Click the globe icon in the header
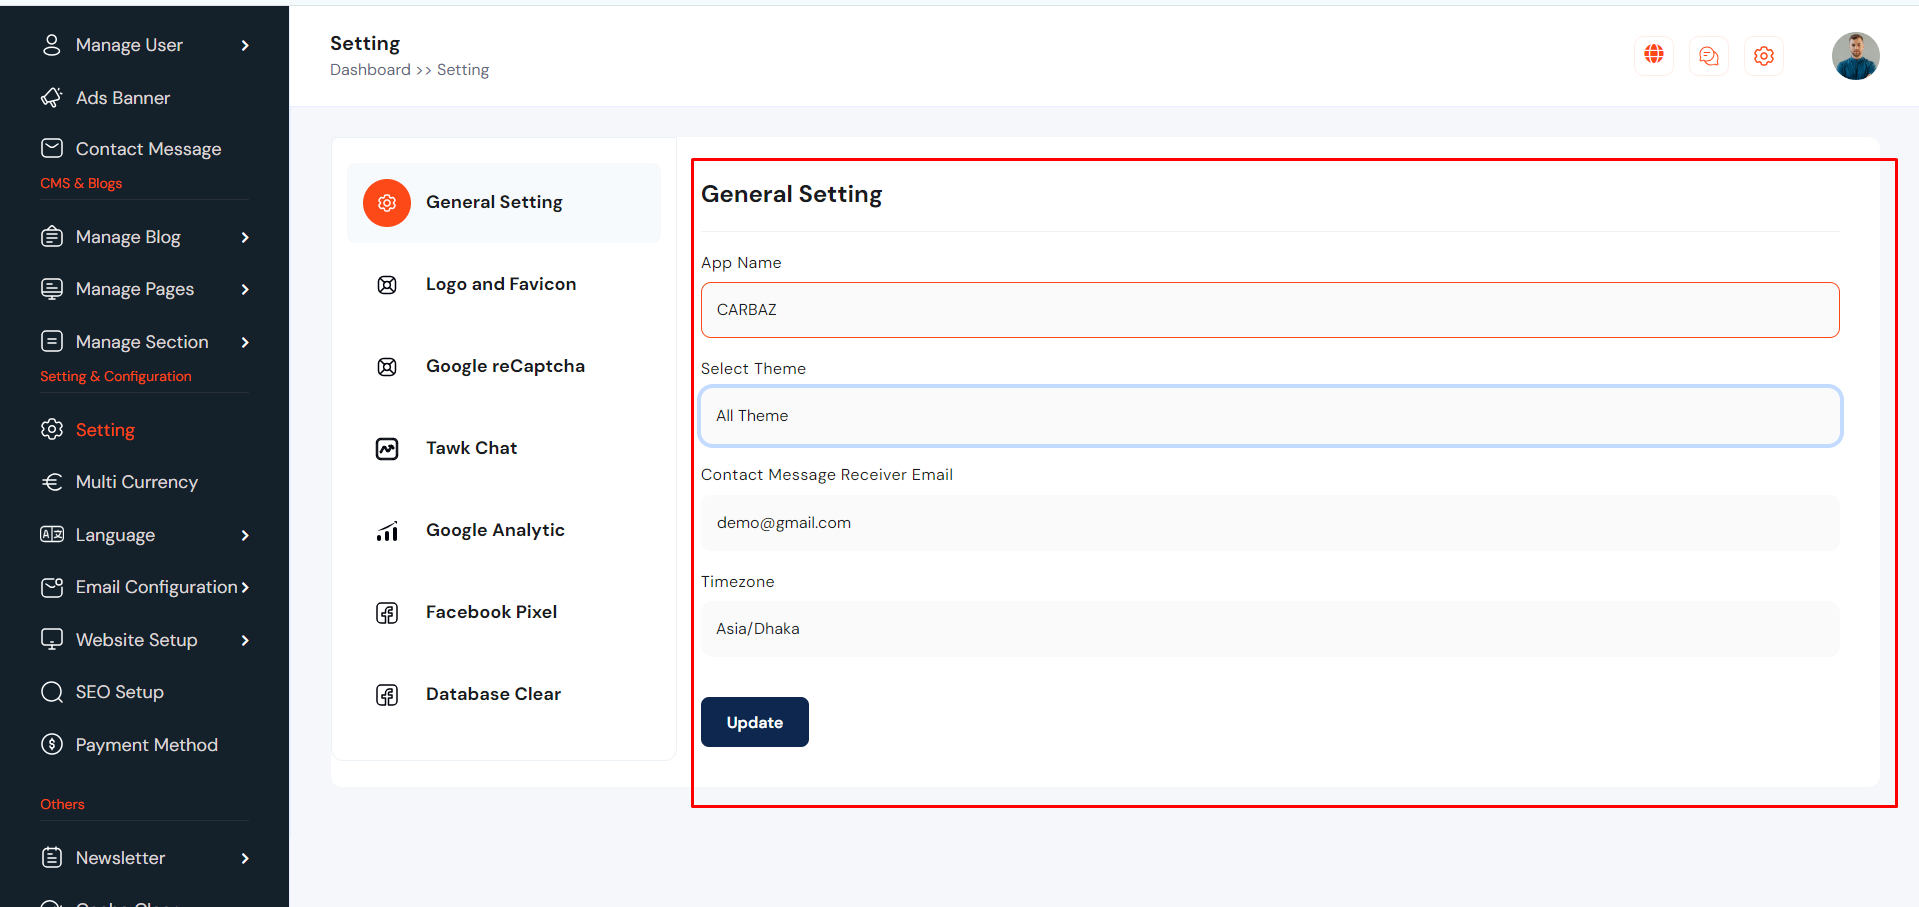This screenshot has height=907, width=1919. pos(1654,55)
